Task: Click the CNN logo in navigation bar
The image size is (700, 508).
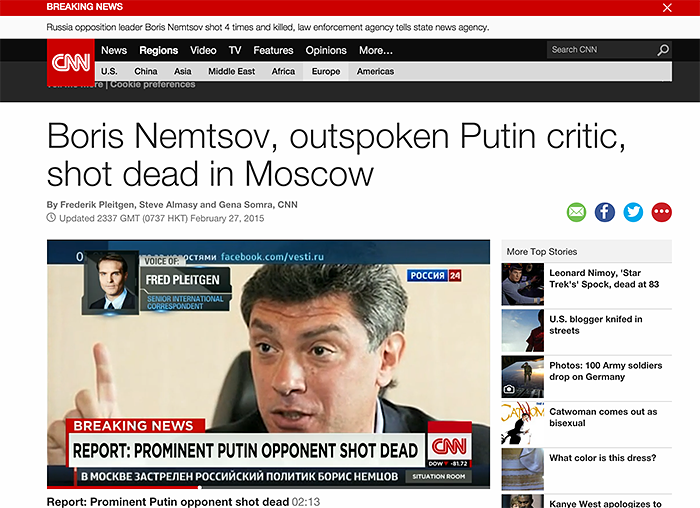Action: (x=71, y=61)
